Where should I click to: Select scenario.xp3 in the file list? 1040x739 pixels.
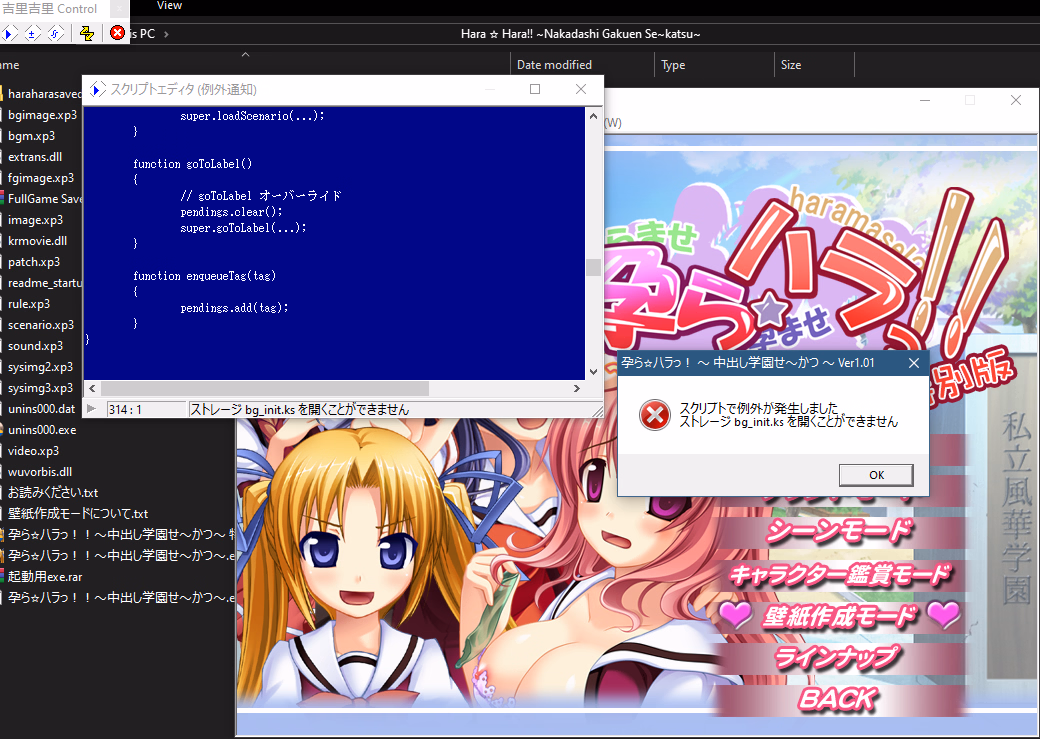click(x=41, y=324)
